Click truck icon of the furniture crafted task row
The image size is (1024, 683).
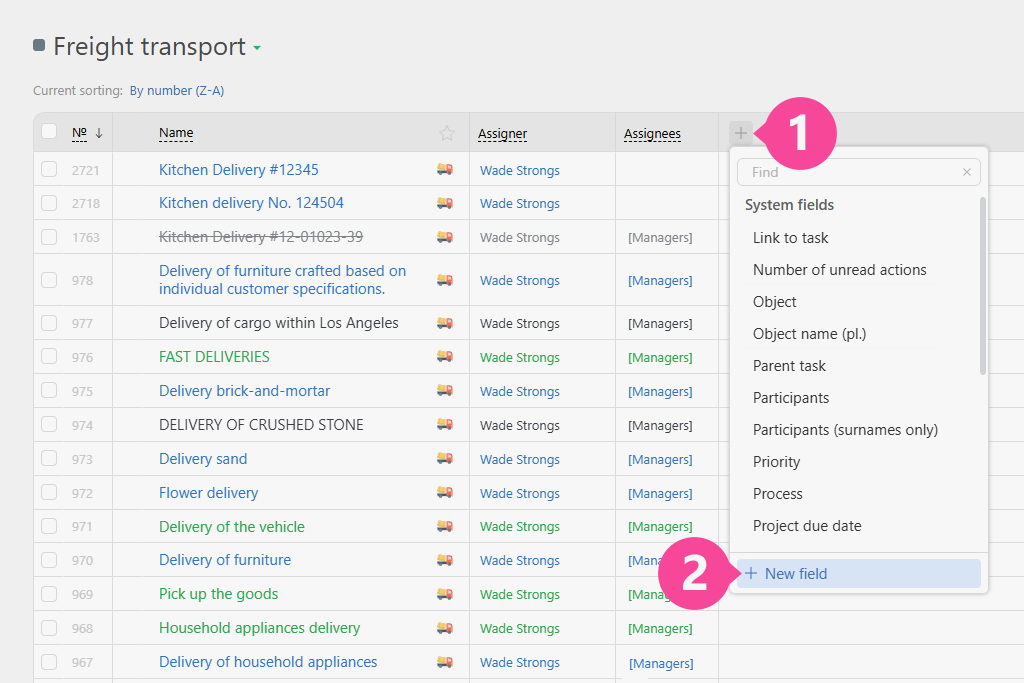(445, 279)
